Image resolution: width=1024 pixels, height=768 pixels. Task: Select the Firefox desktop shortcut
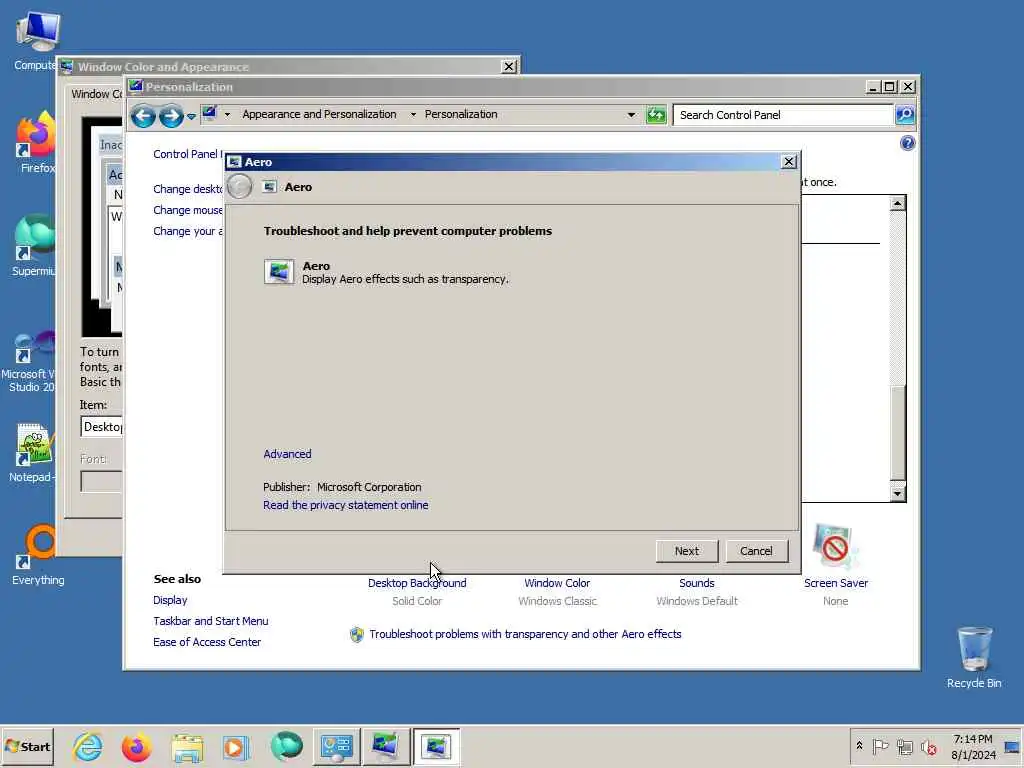[x=37, y=142]
